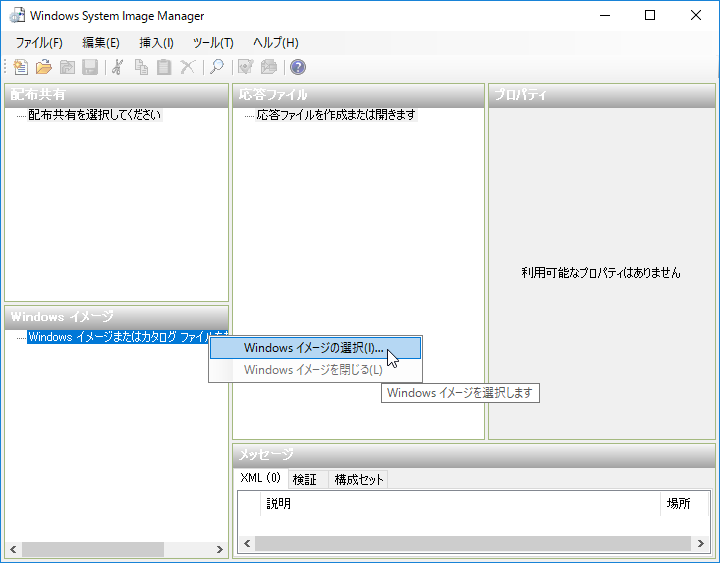Screen dimensions: 720x563
Task: Choose Windows イメージの選択(I)... from context menu
Action: point(315,348)
